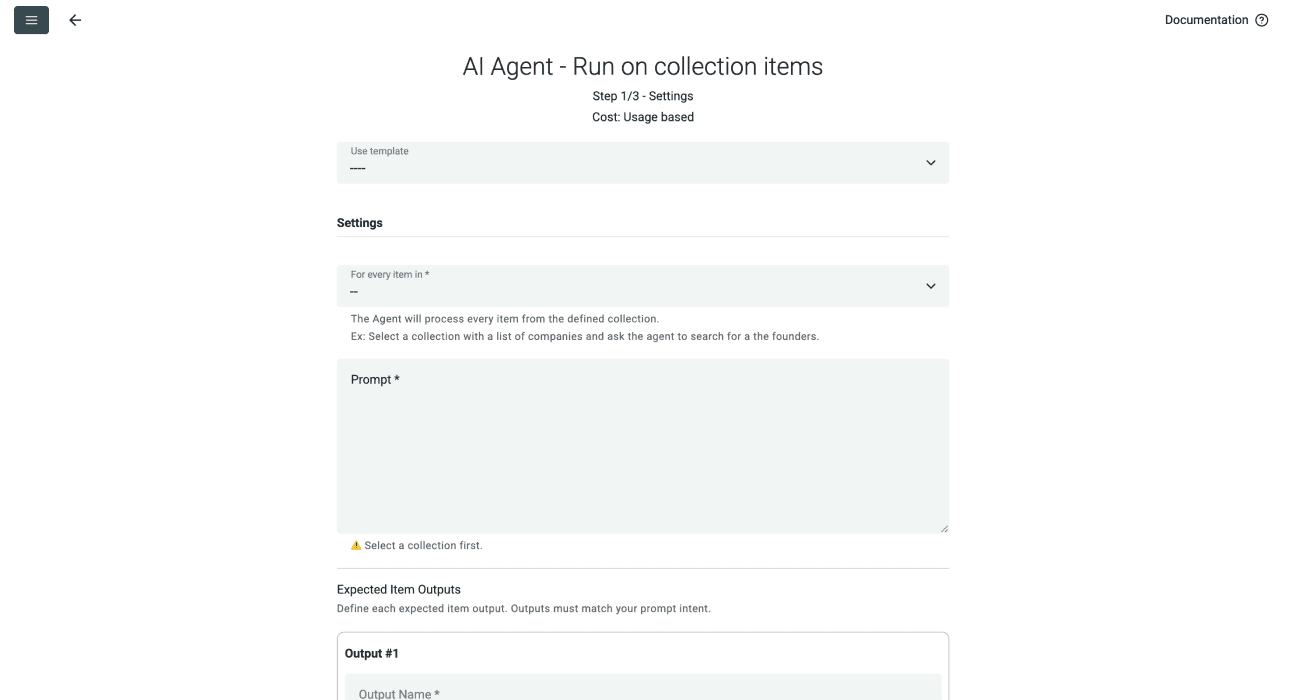
Task: Open the Use template dropdown
Action: [x=643, y=162]
